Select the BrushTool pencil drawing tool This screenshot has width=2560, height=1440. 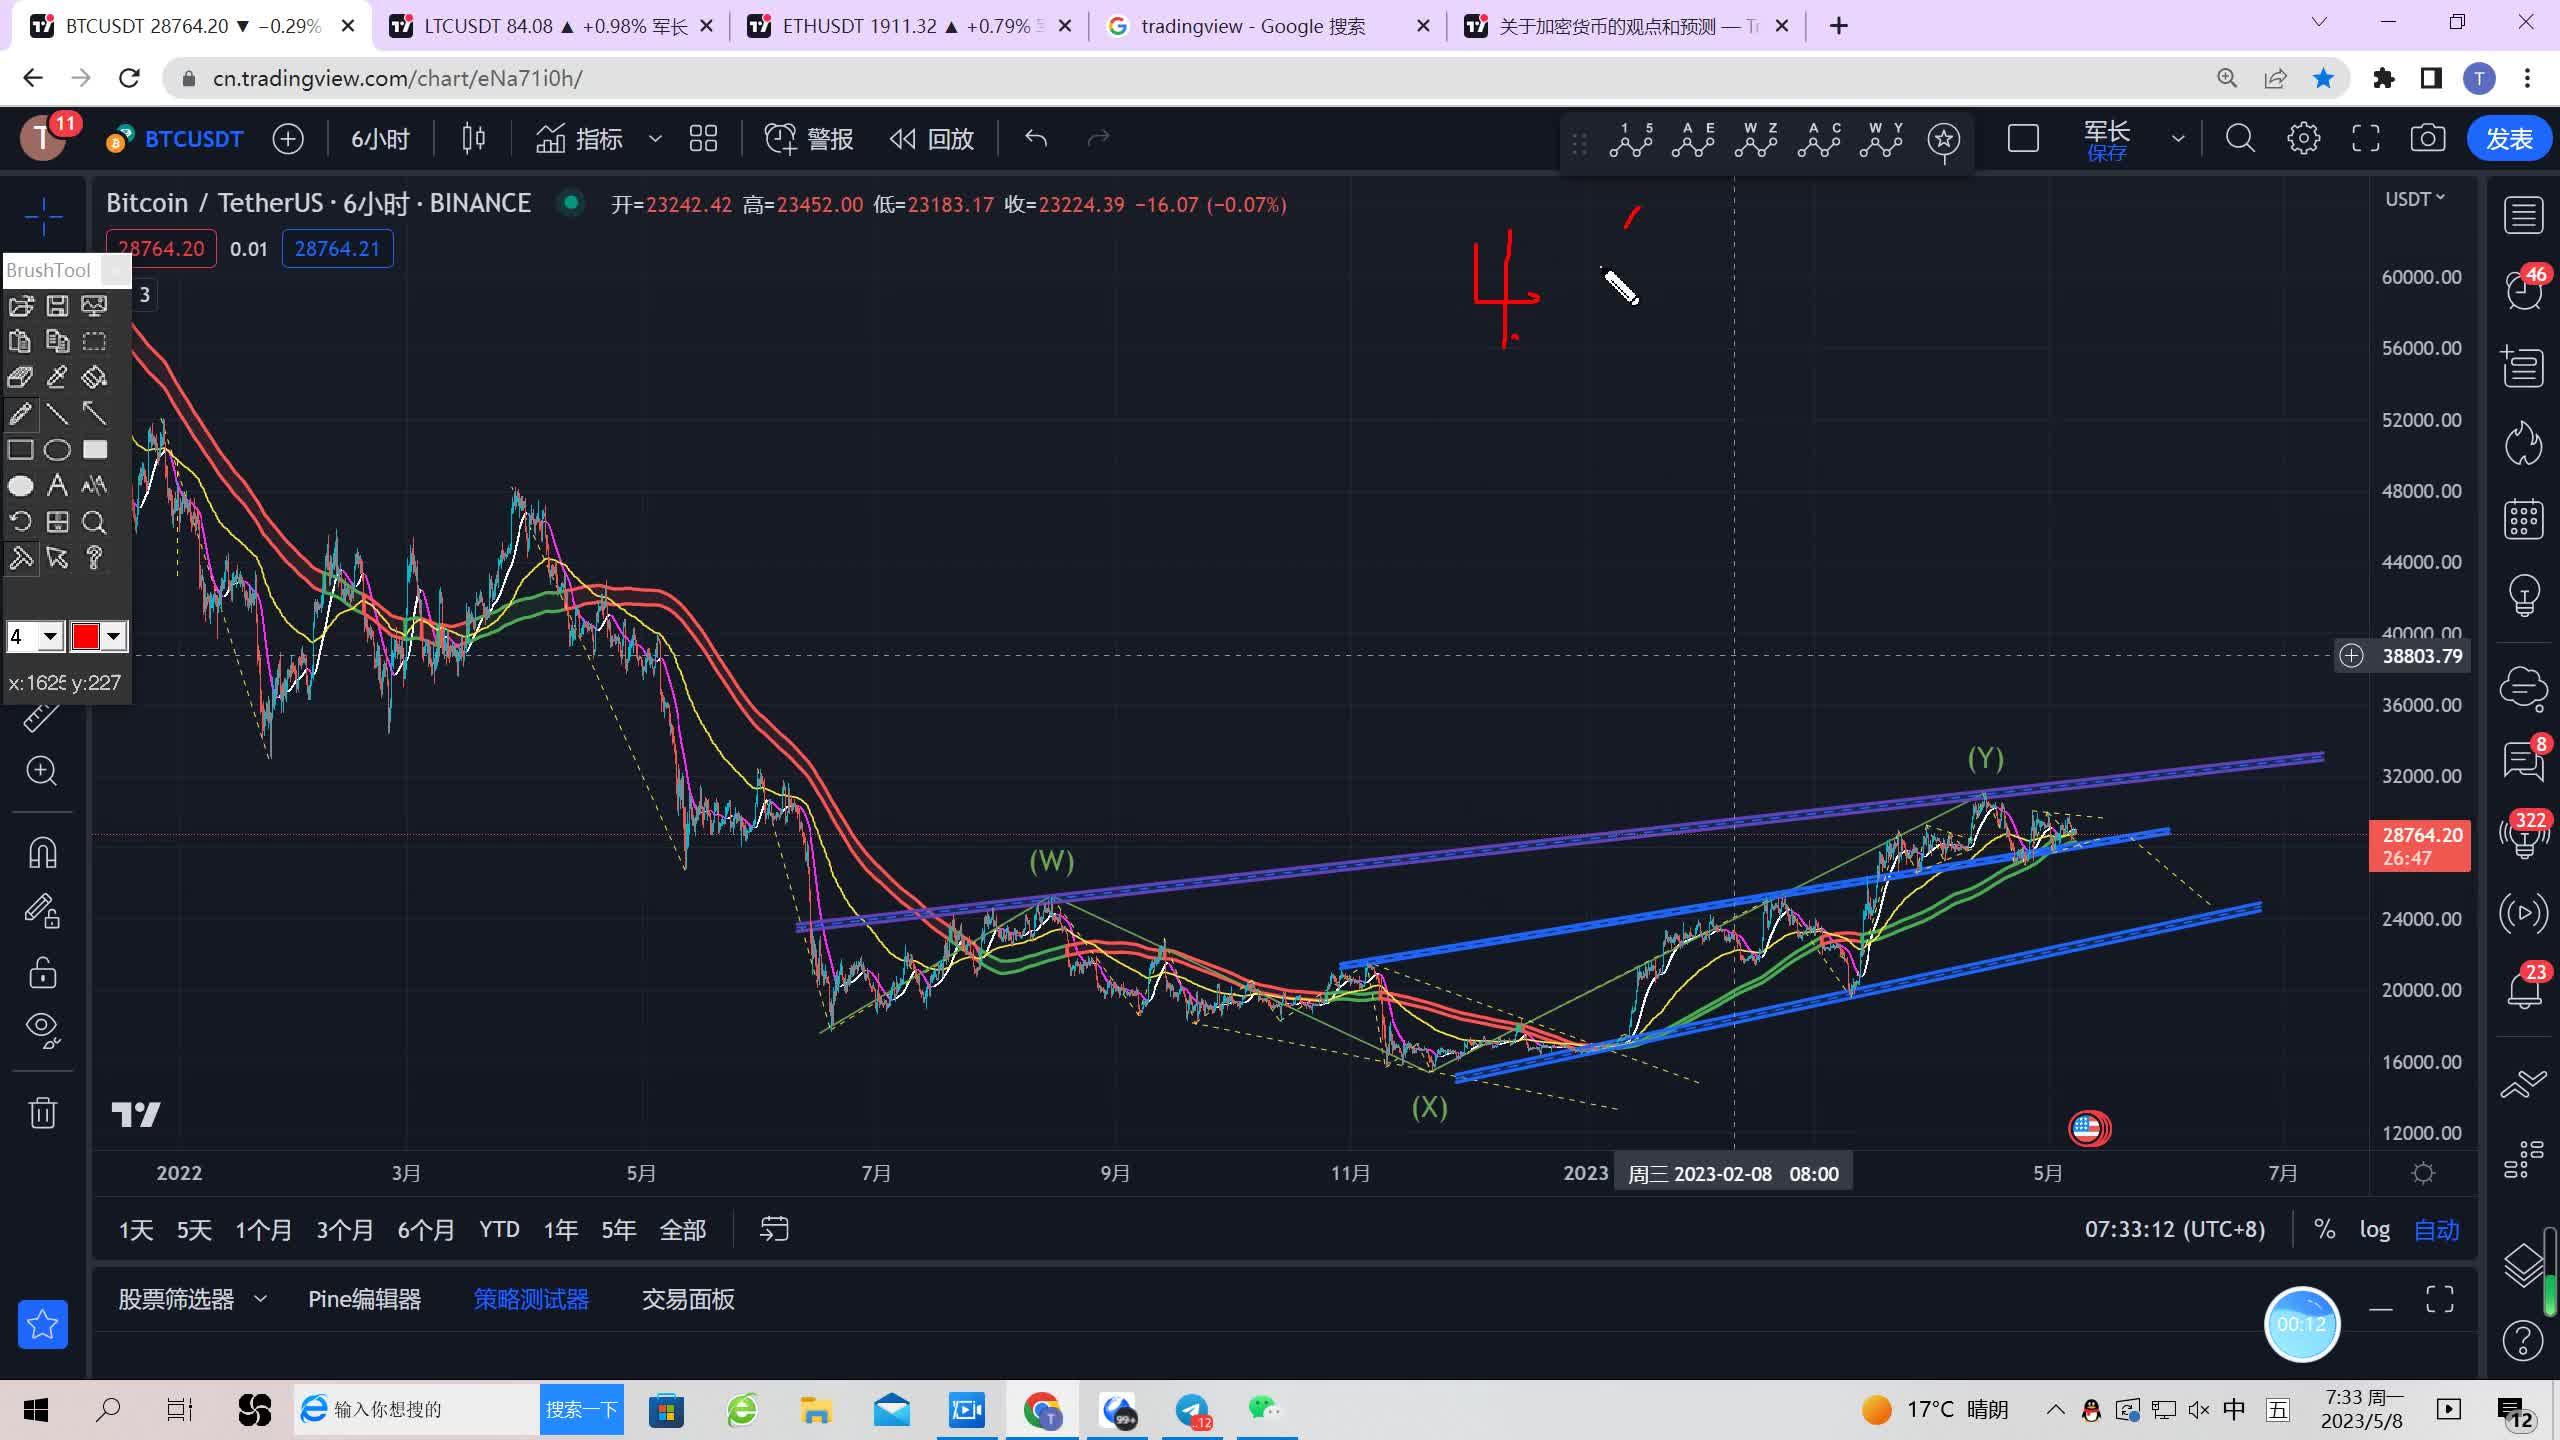(21, 414)
